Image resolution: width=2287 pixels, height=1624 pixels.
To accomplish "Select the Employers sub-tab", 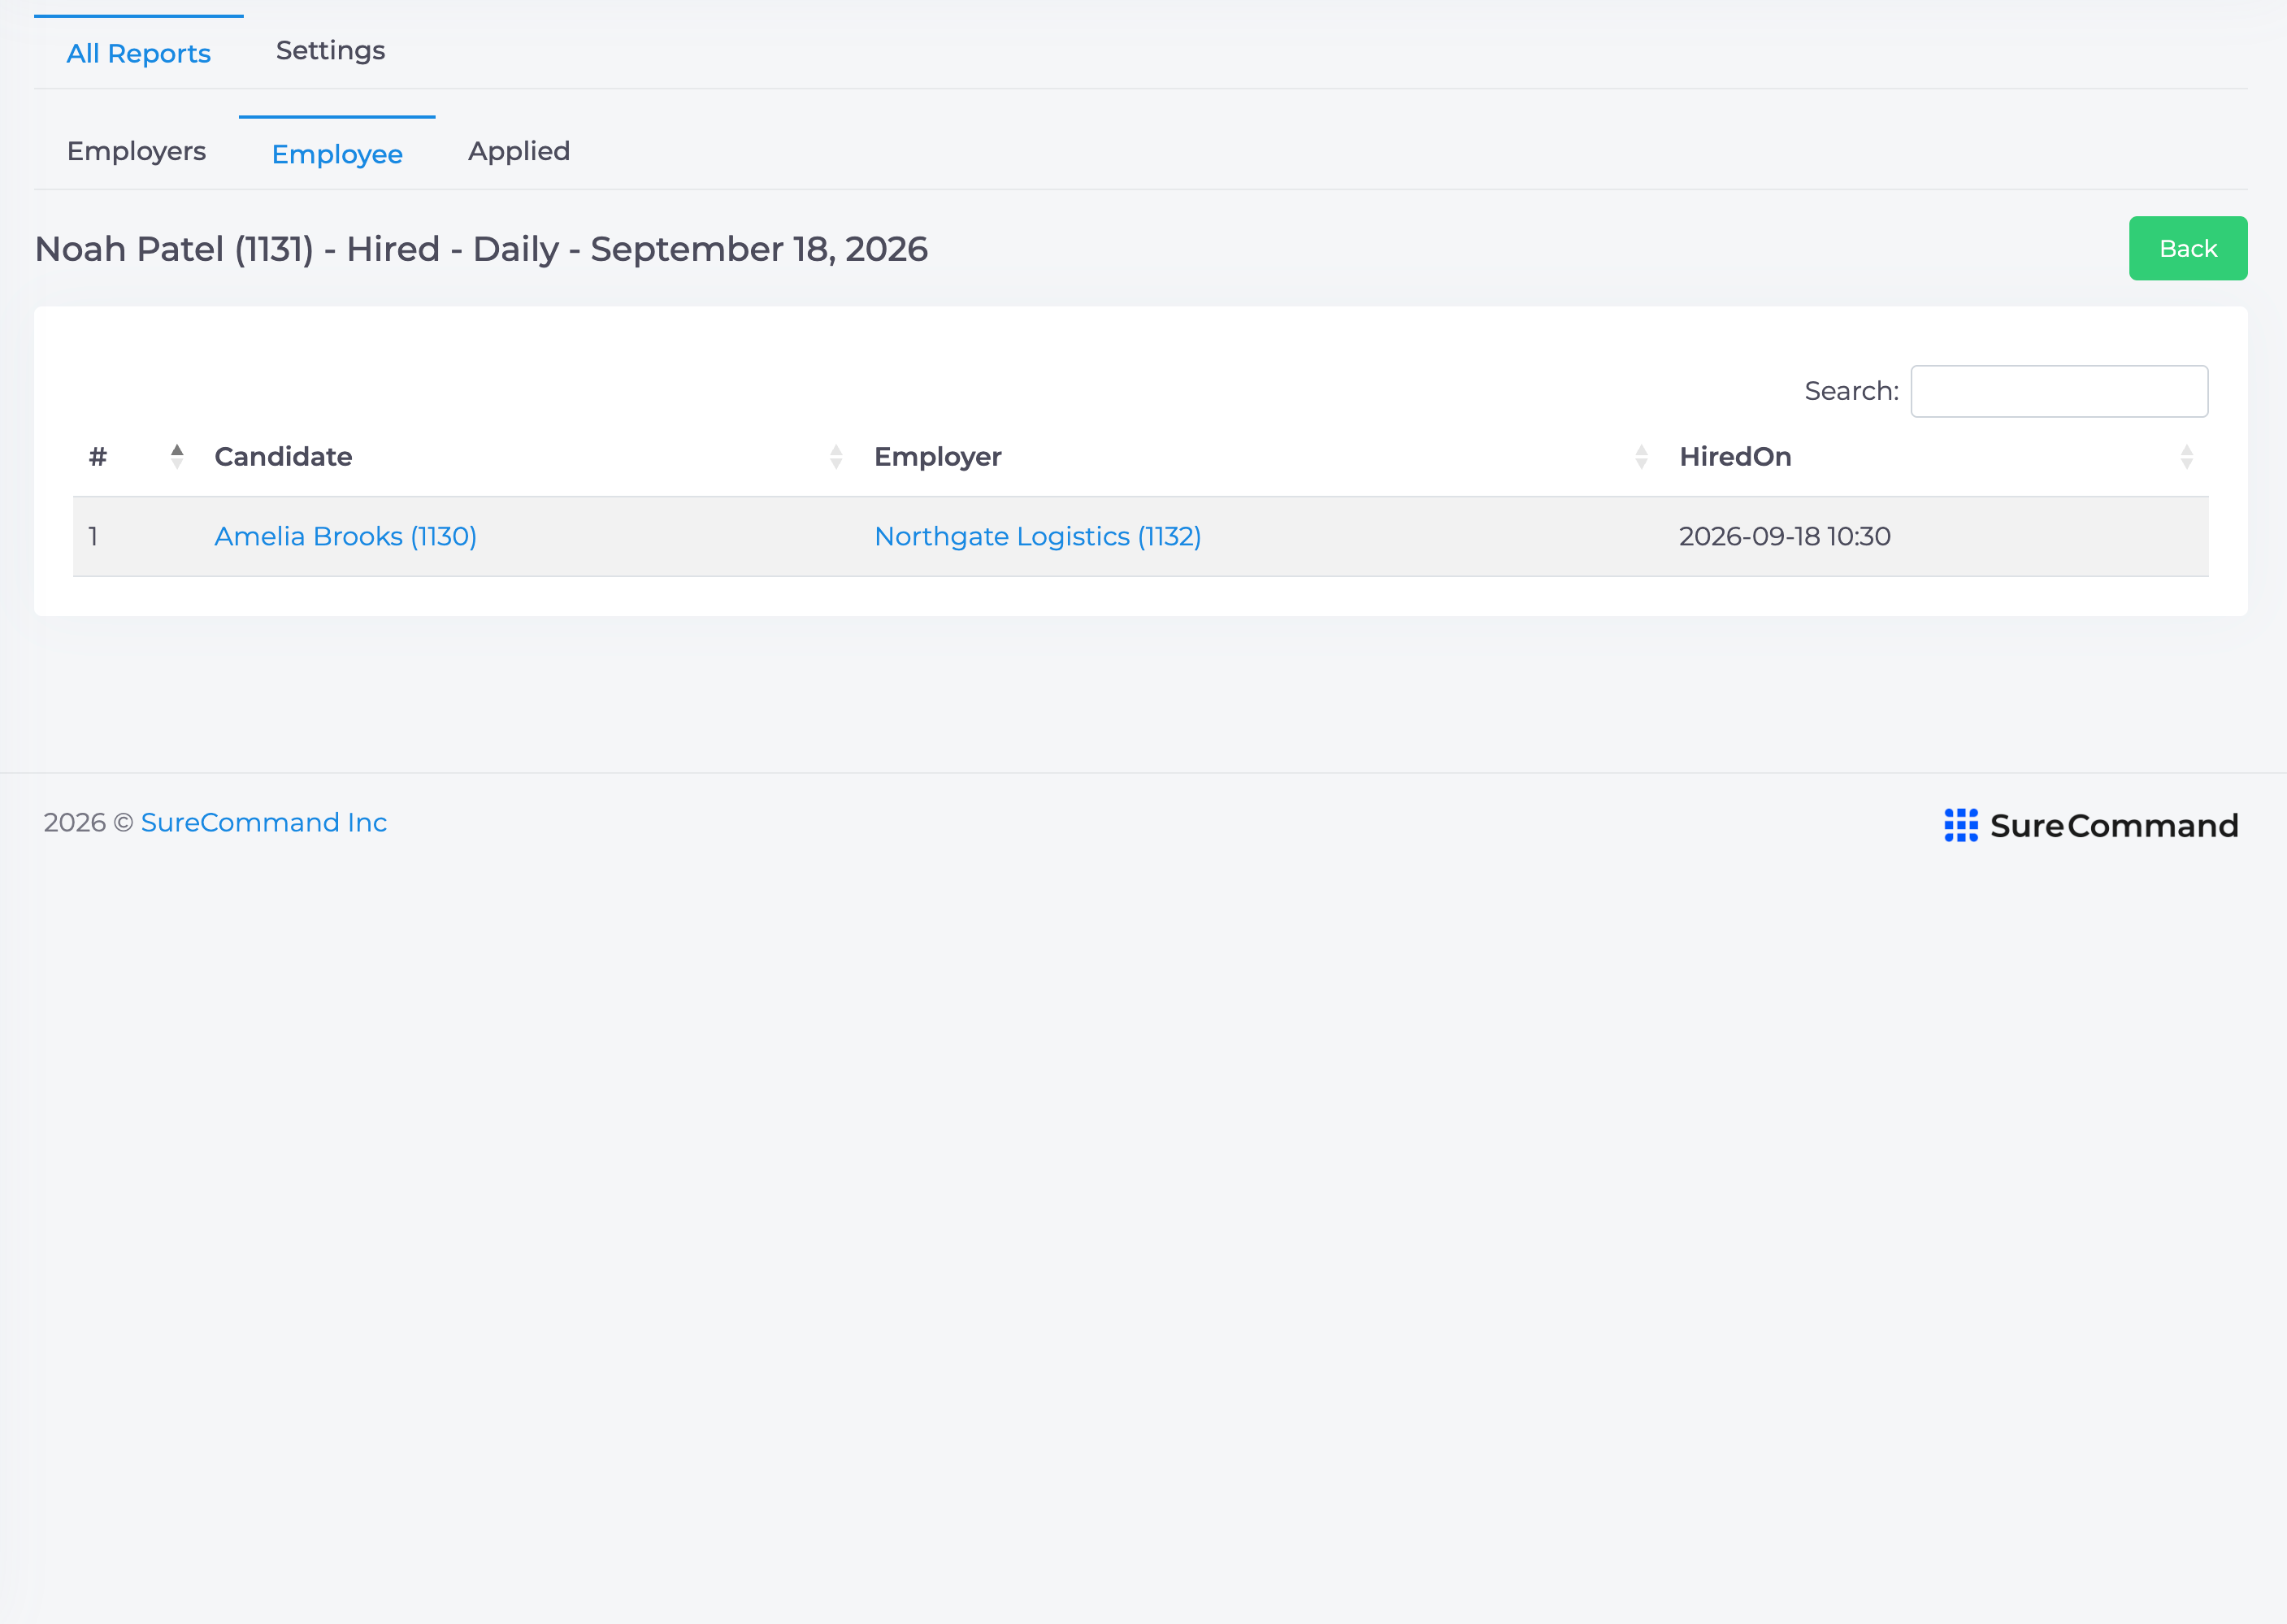I will click(136, 151).
